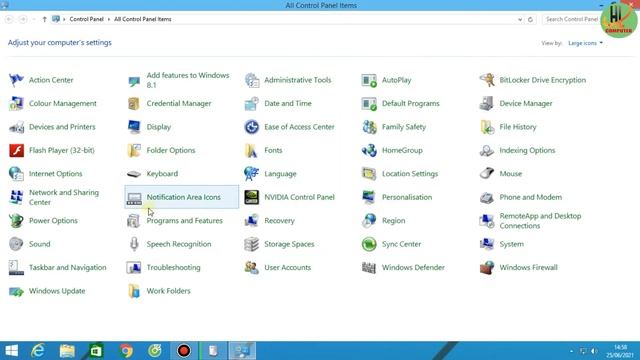Viewport: 640px width, 360px height.
Task: Open the Keyboard icon
Action: 134,174
